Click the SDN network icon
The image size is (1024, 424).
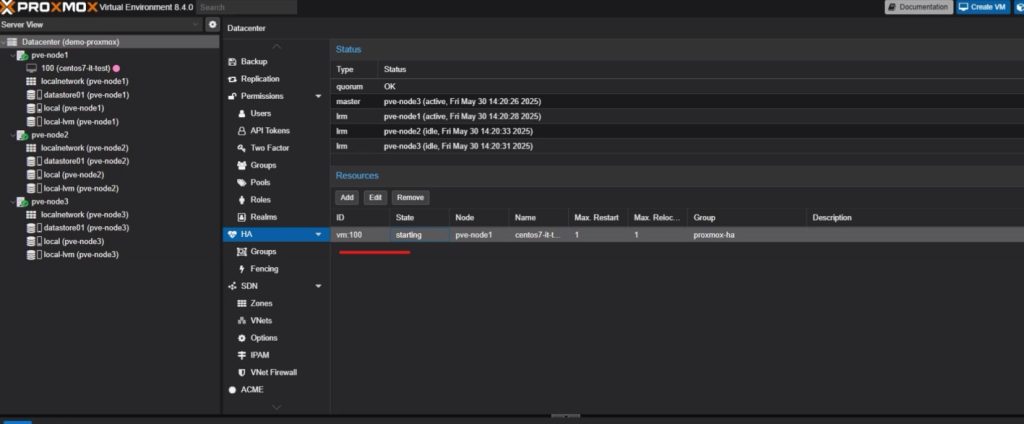pyautogui.click(x=232, y=286)
